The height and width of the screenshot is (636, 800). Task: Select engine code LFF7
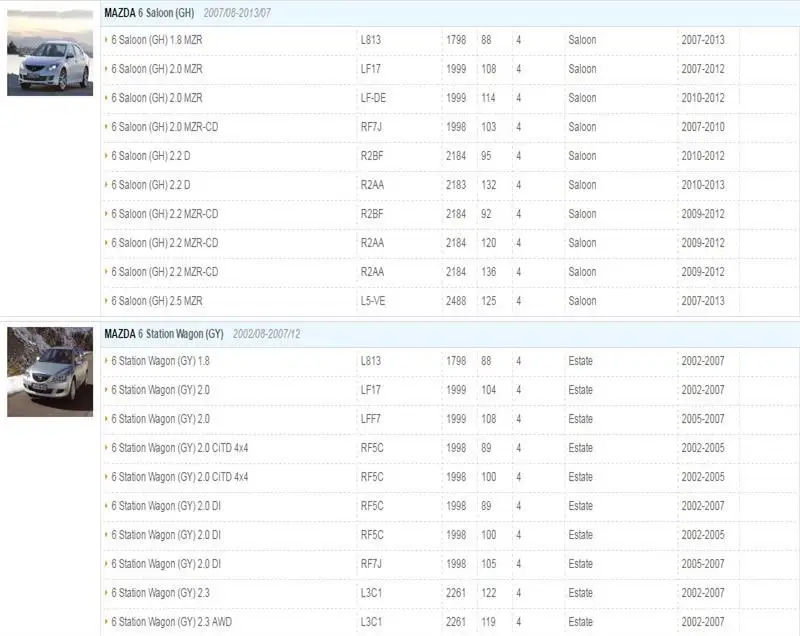pyautogui.click(x=370, y=419)
